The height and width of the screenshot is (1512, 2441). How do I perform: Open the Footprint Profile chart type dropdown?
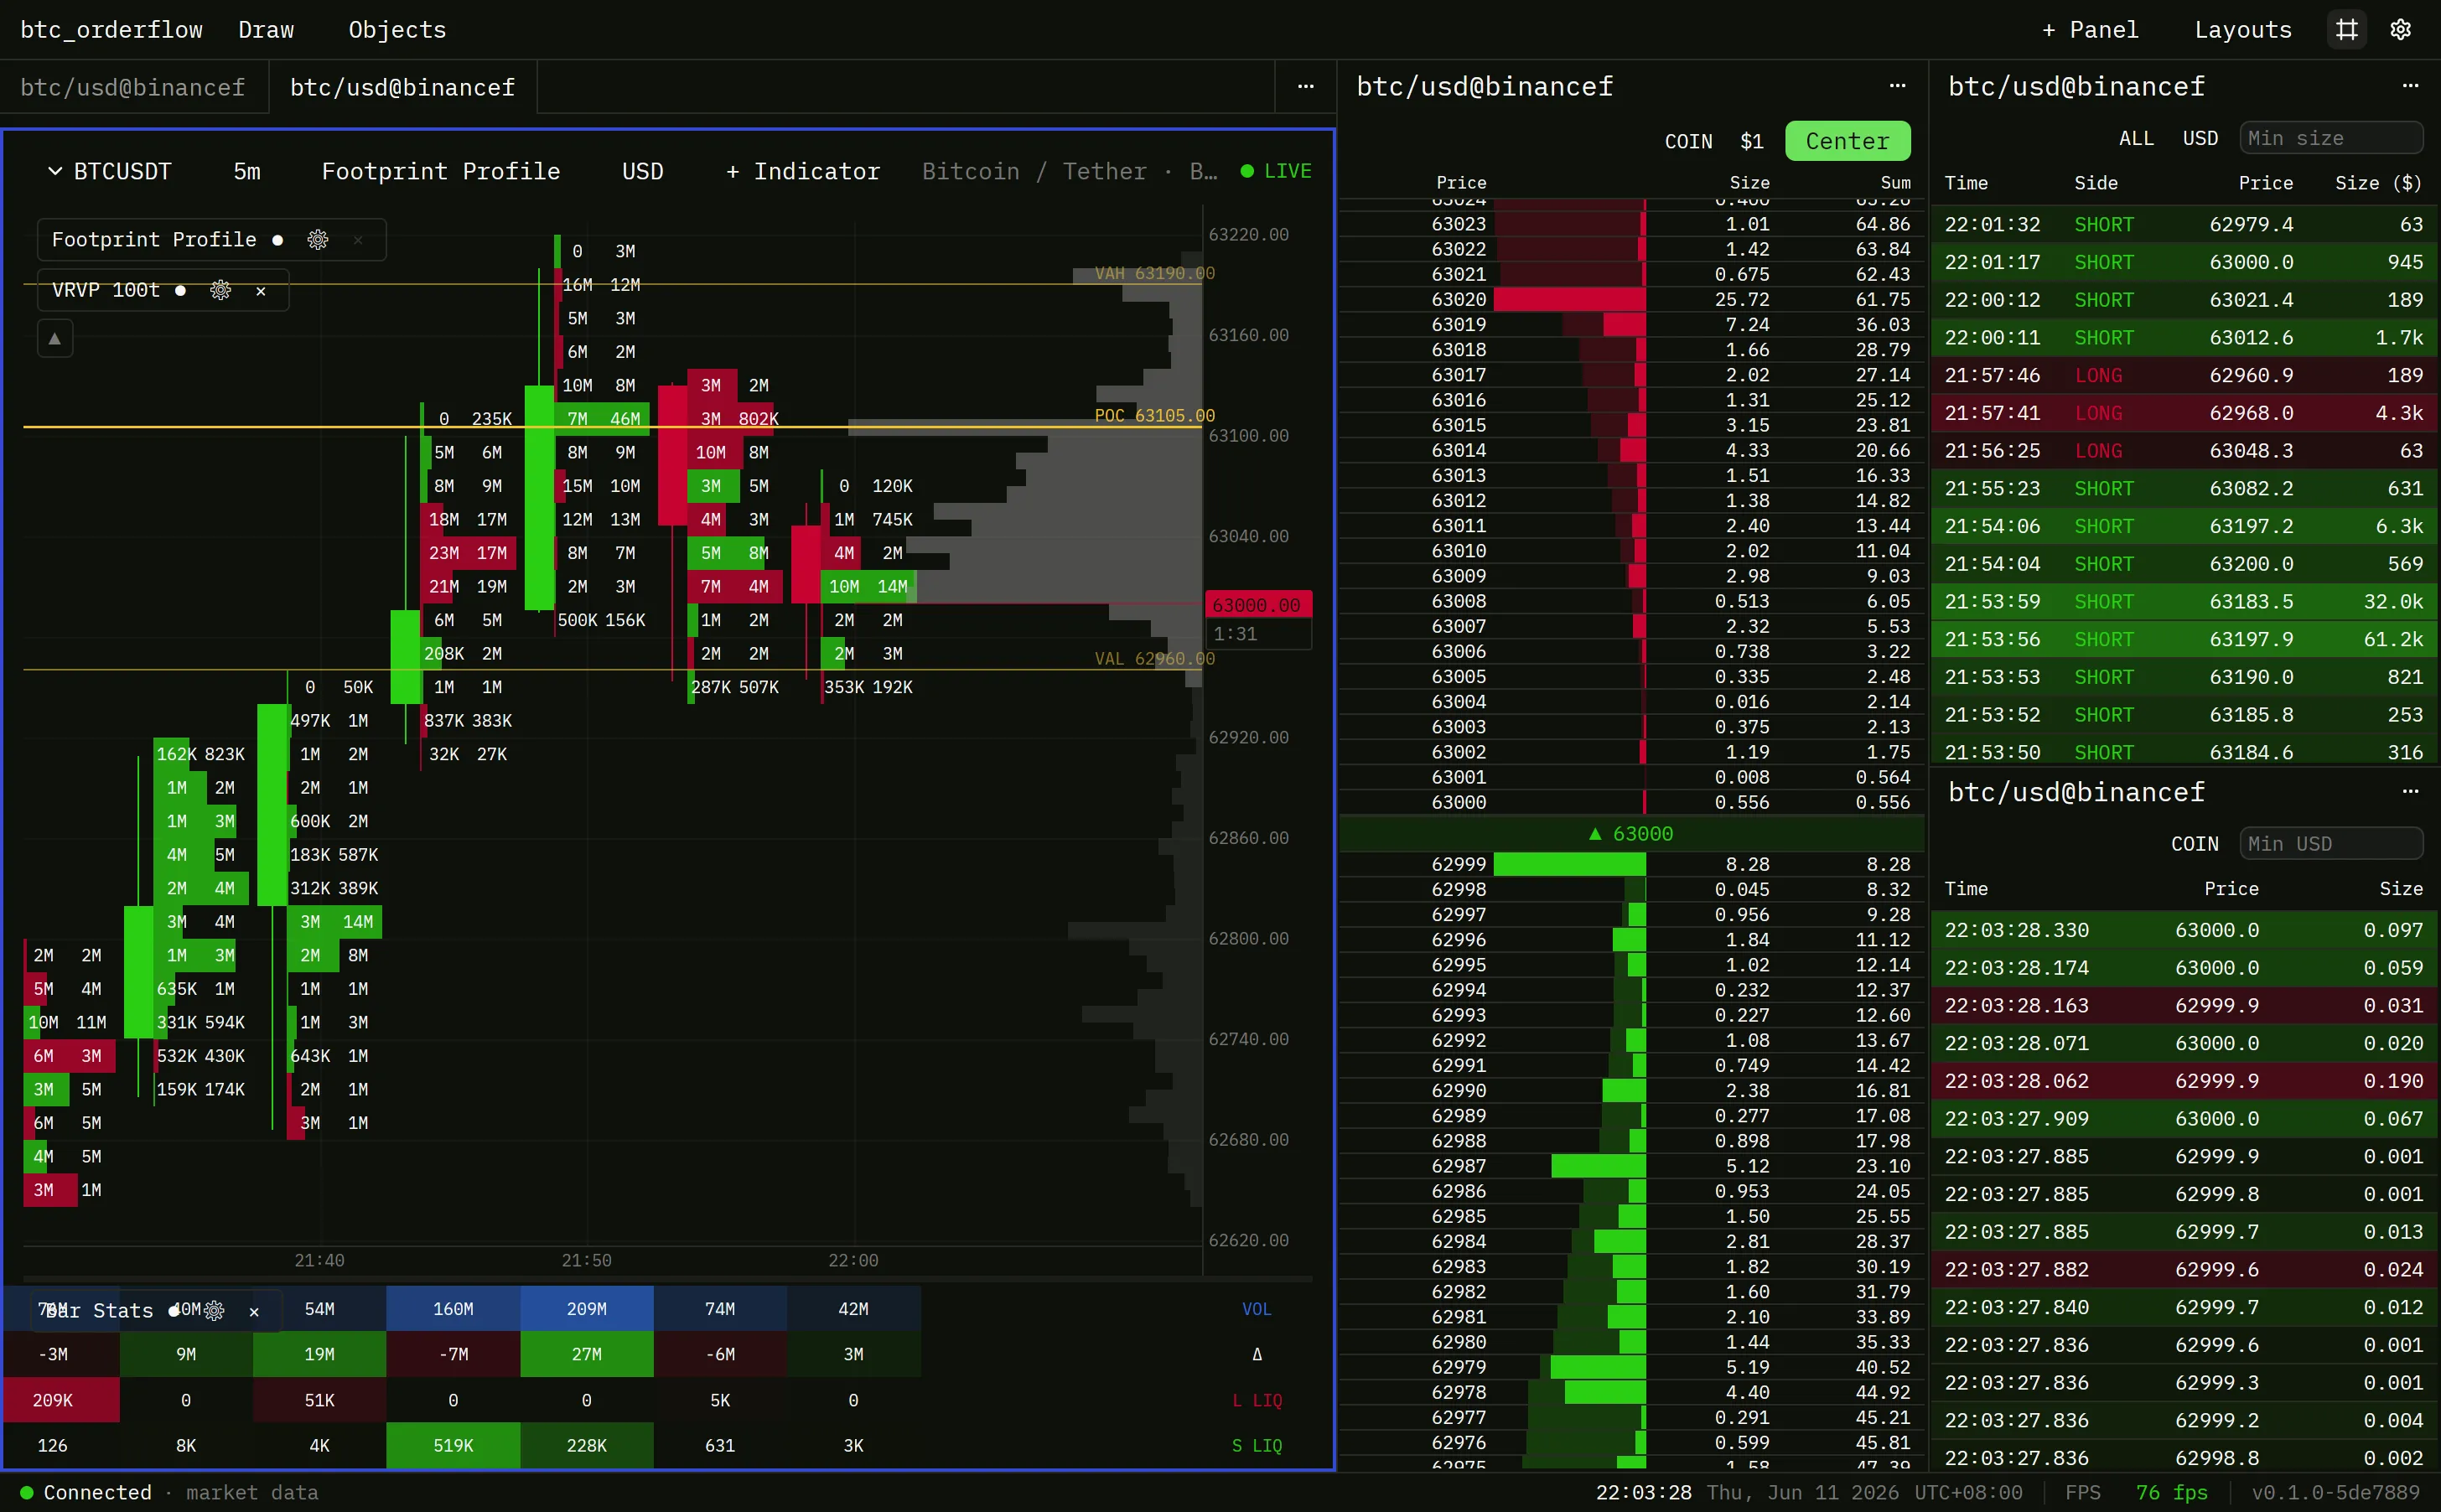pos(441,171)
